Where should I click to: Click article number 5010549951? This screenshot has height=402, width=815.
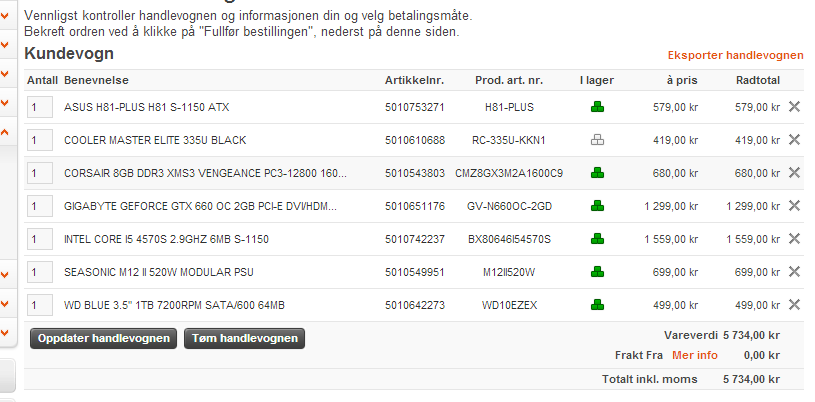[x=415, y=272]
